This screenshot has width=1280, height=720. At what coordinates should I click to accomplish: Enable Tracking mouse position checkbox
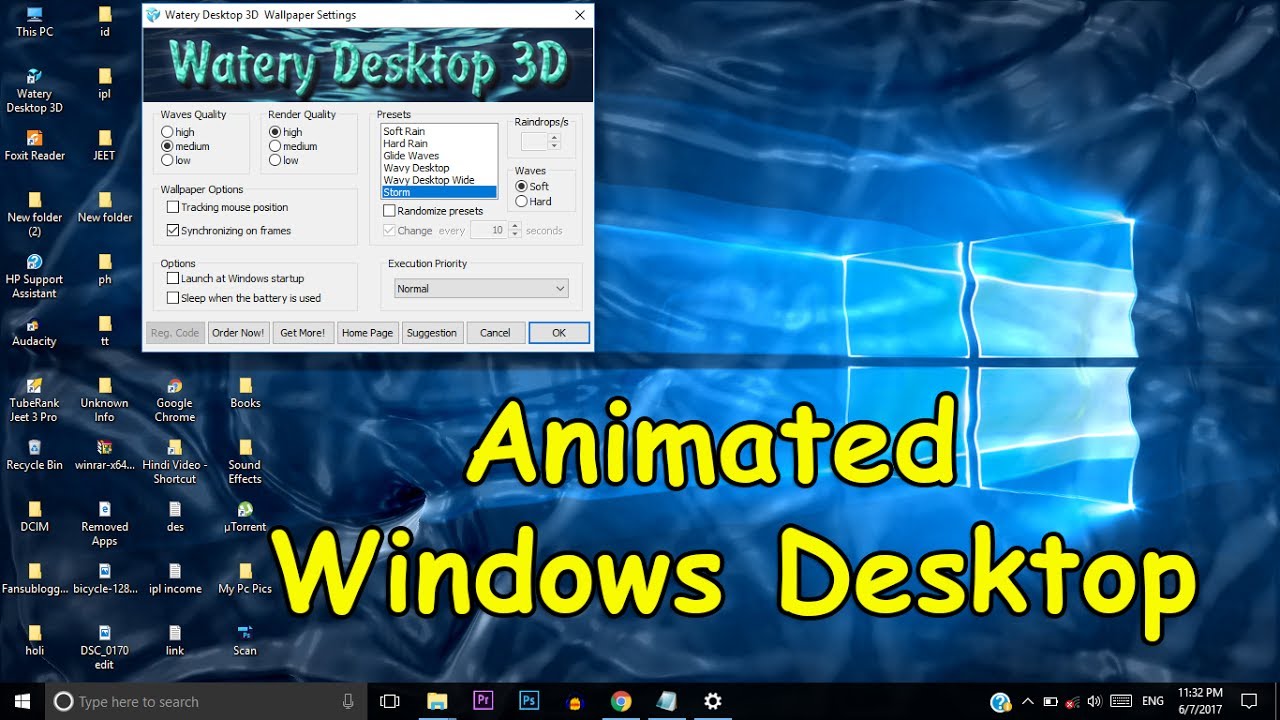pyautogui.click(x=173, y=207)
